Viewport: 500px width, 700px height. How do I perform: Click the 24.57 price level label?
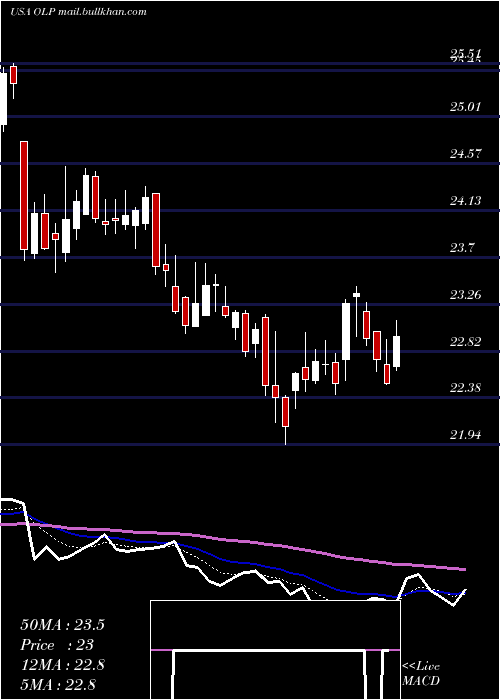466,154
